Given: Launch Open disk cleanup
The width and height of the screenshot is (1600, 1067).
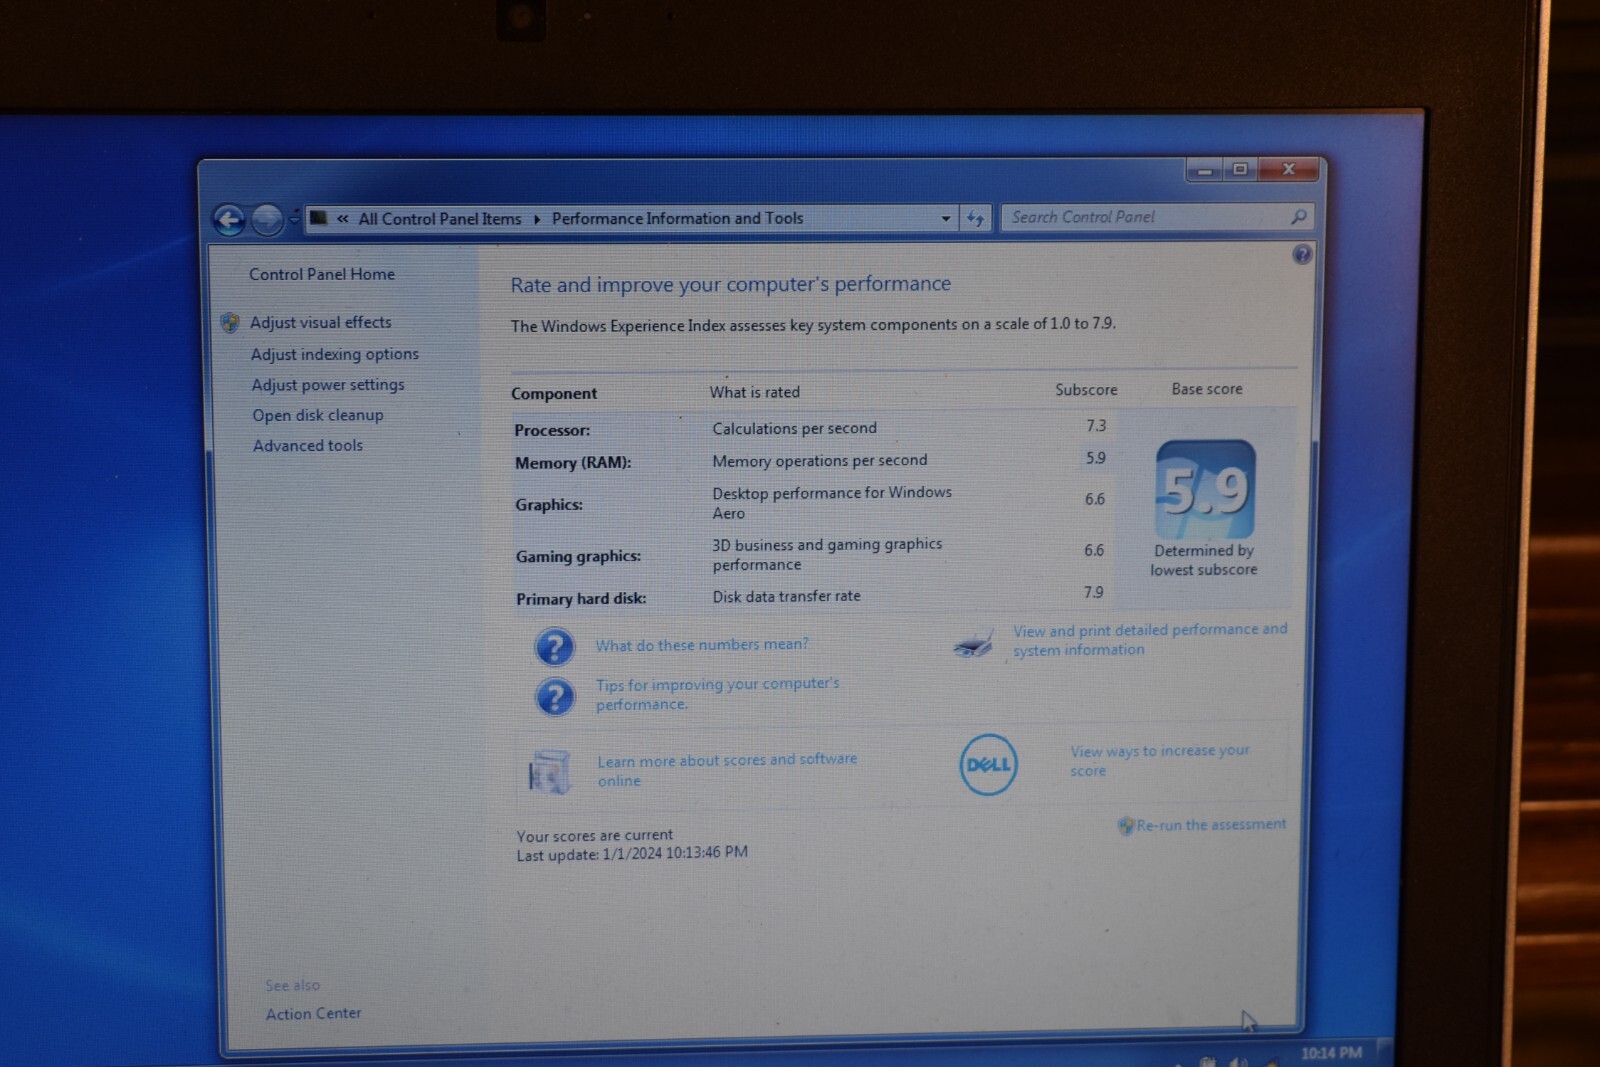Looking at the screenshot, I should (x=318, y=415).
